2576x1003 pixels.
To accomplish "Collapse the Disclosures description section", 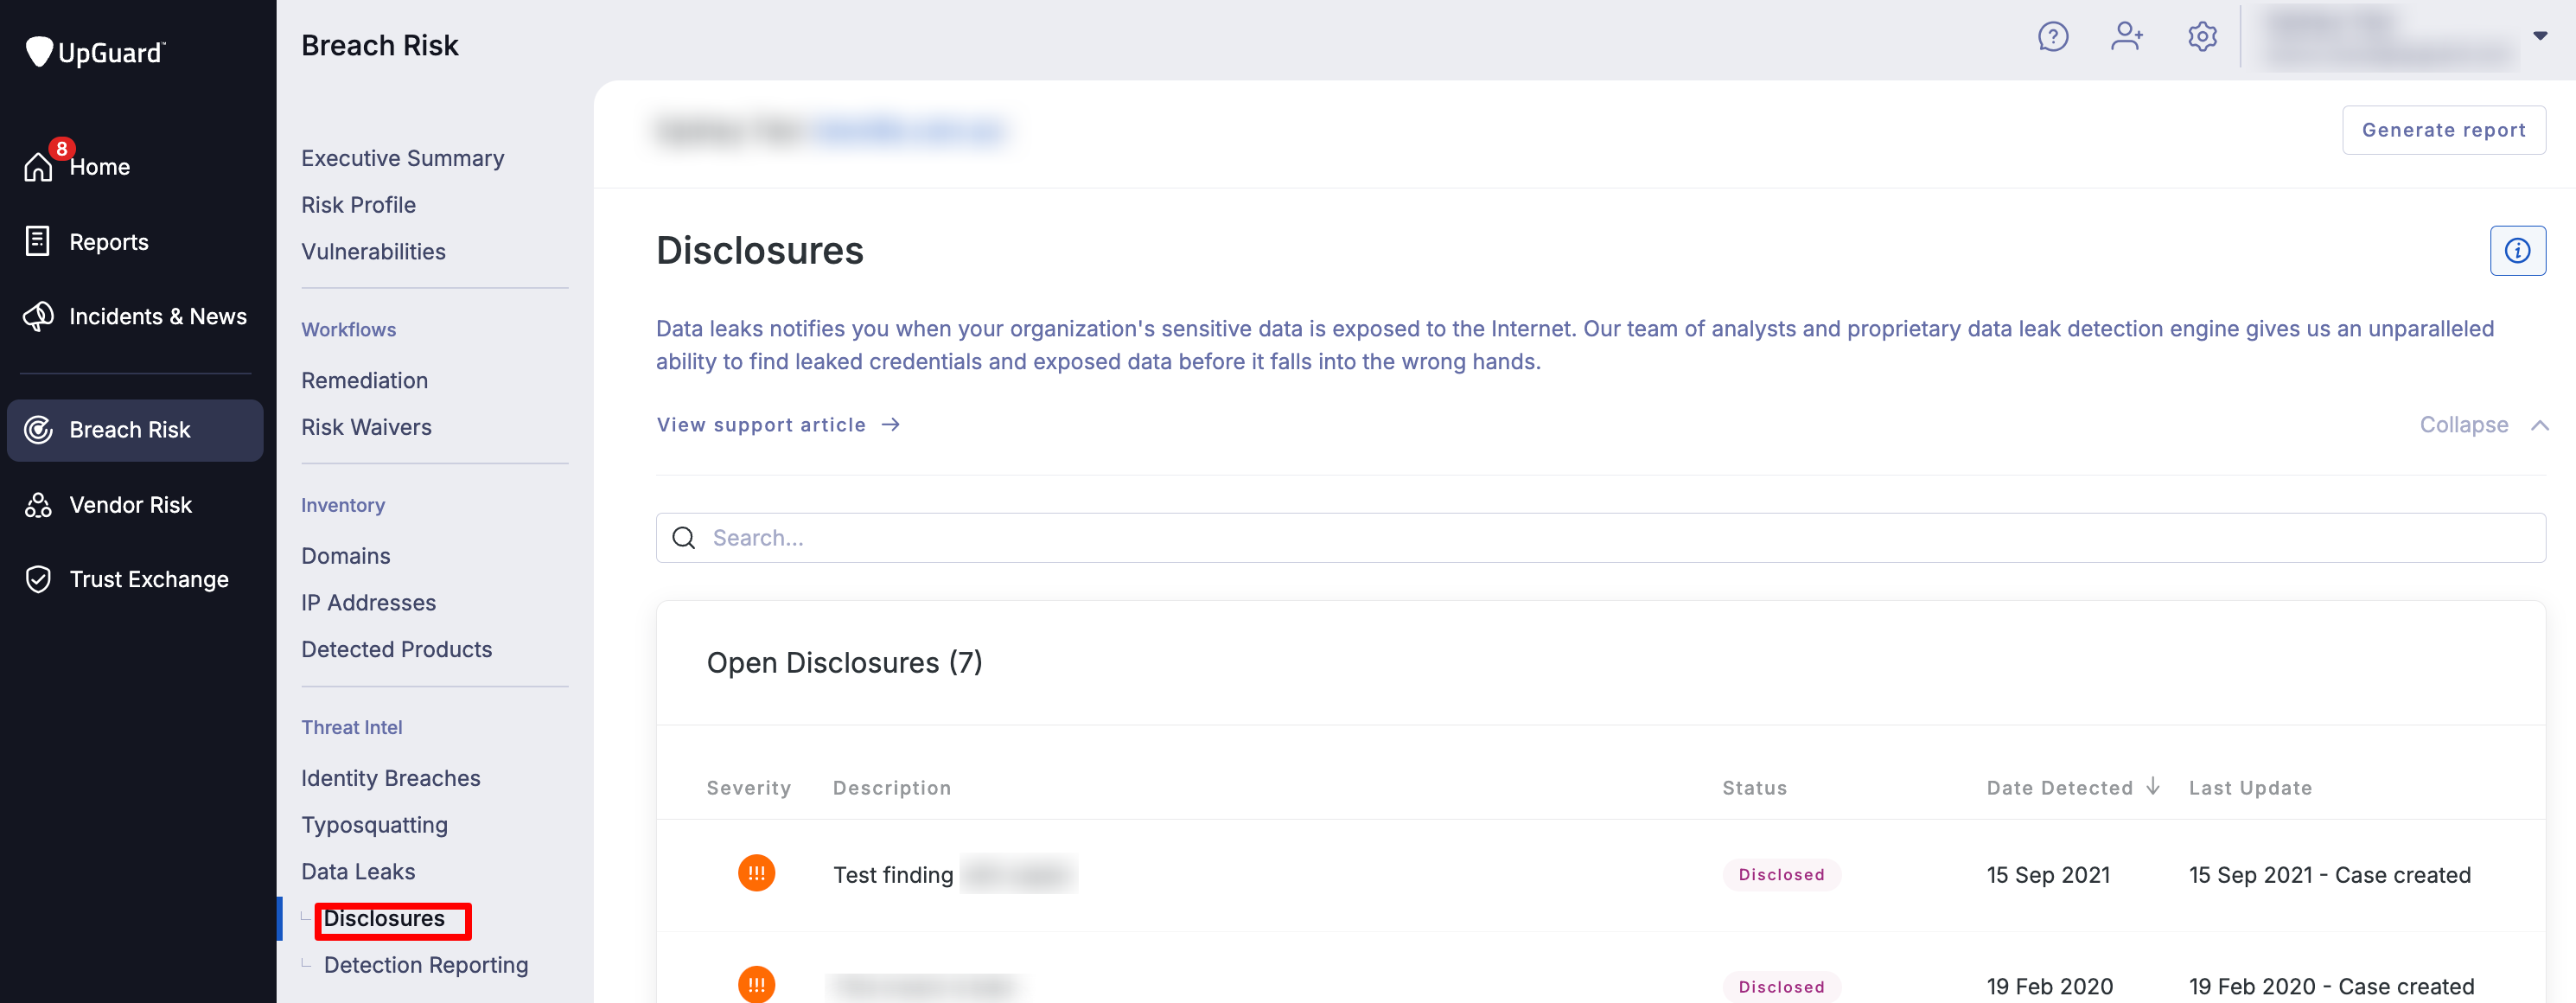I will point(2484,425).
